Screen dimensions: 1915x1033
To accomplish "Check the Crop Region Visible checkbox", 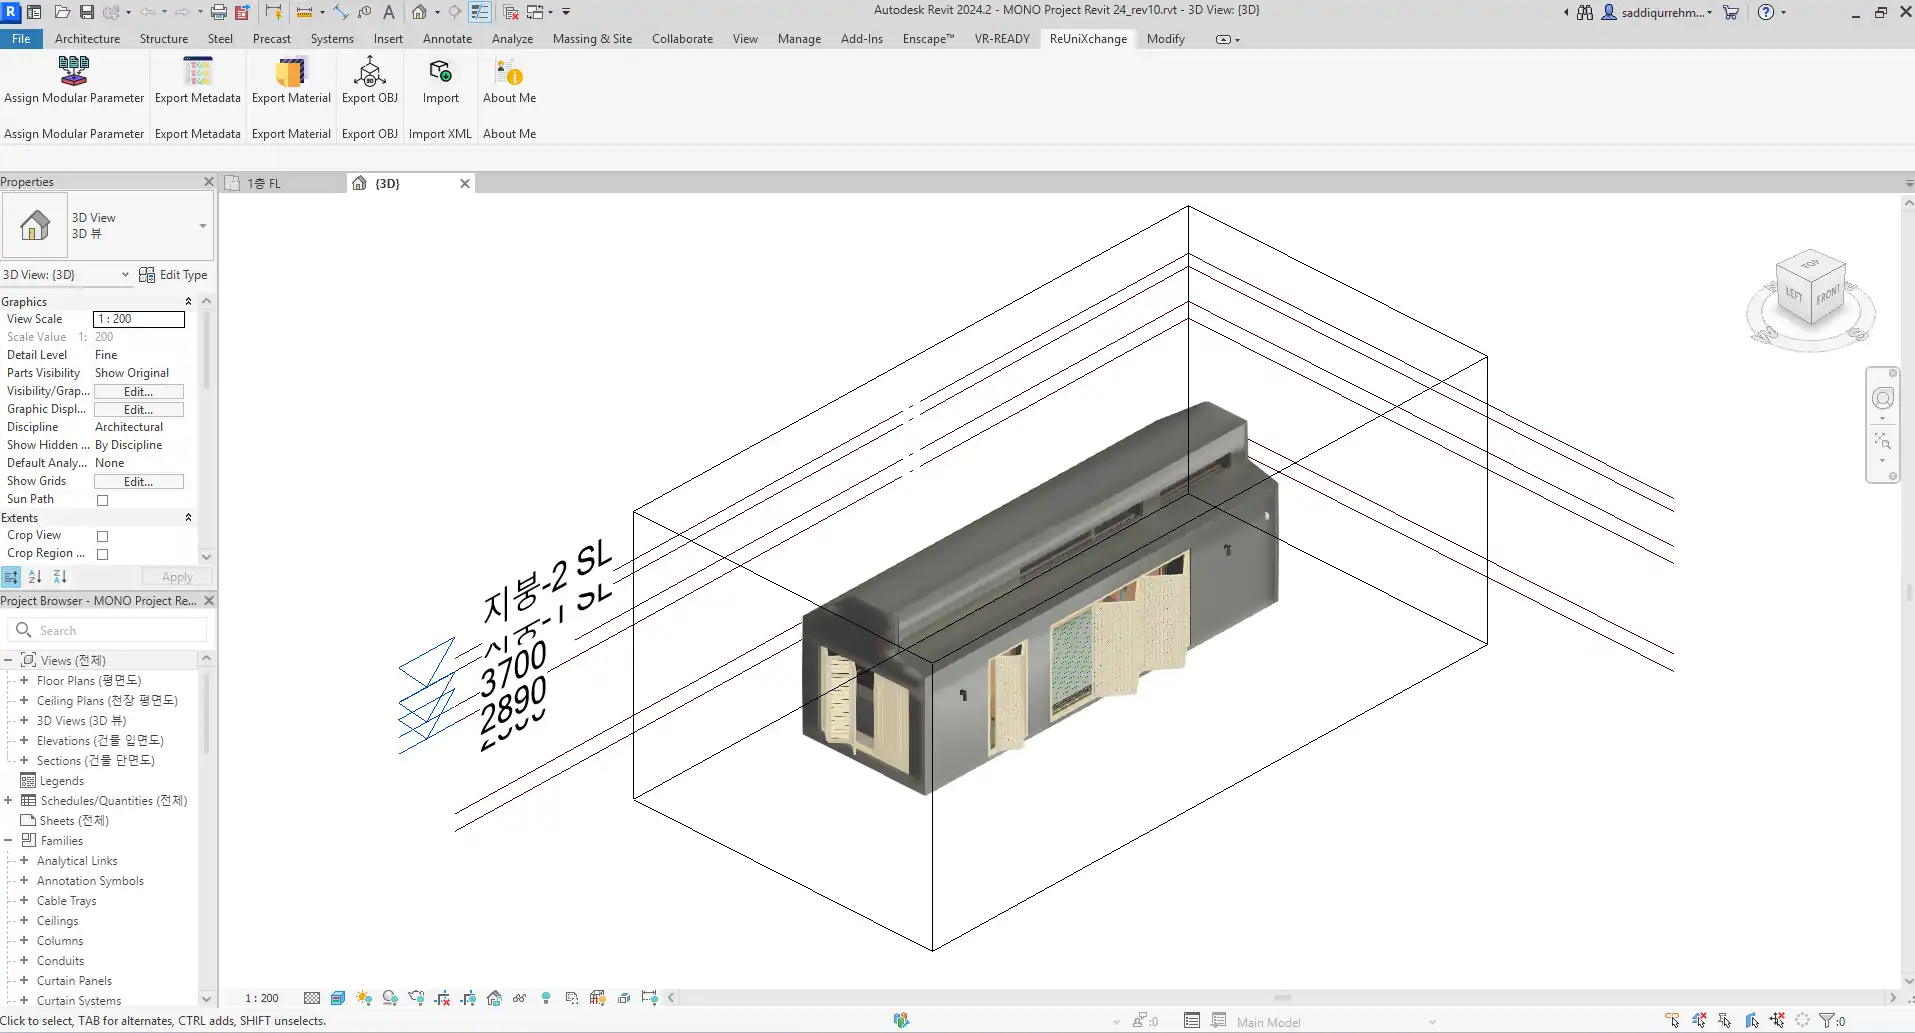I will click(102, 554).
